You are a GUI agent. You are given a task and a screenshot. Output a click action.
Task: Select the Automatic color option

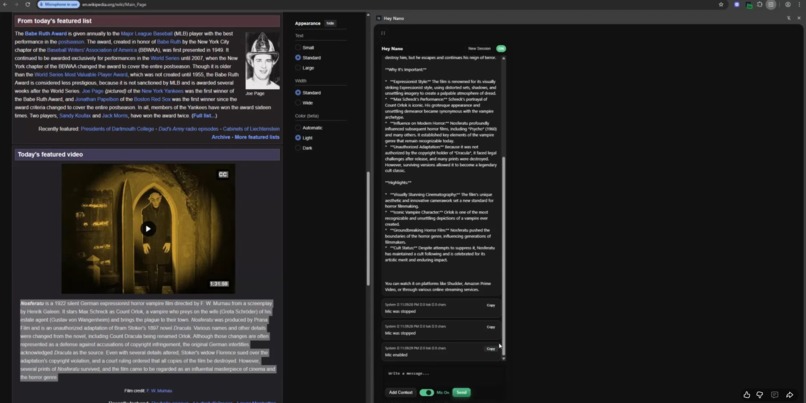click(298, 127)
